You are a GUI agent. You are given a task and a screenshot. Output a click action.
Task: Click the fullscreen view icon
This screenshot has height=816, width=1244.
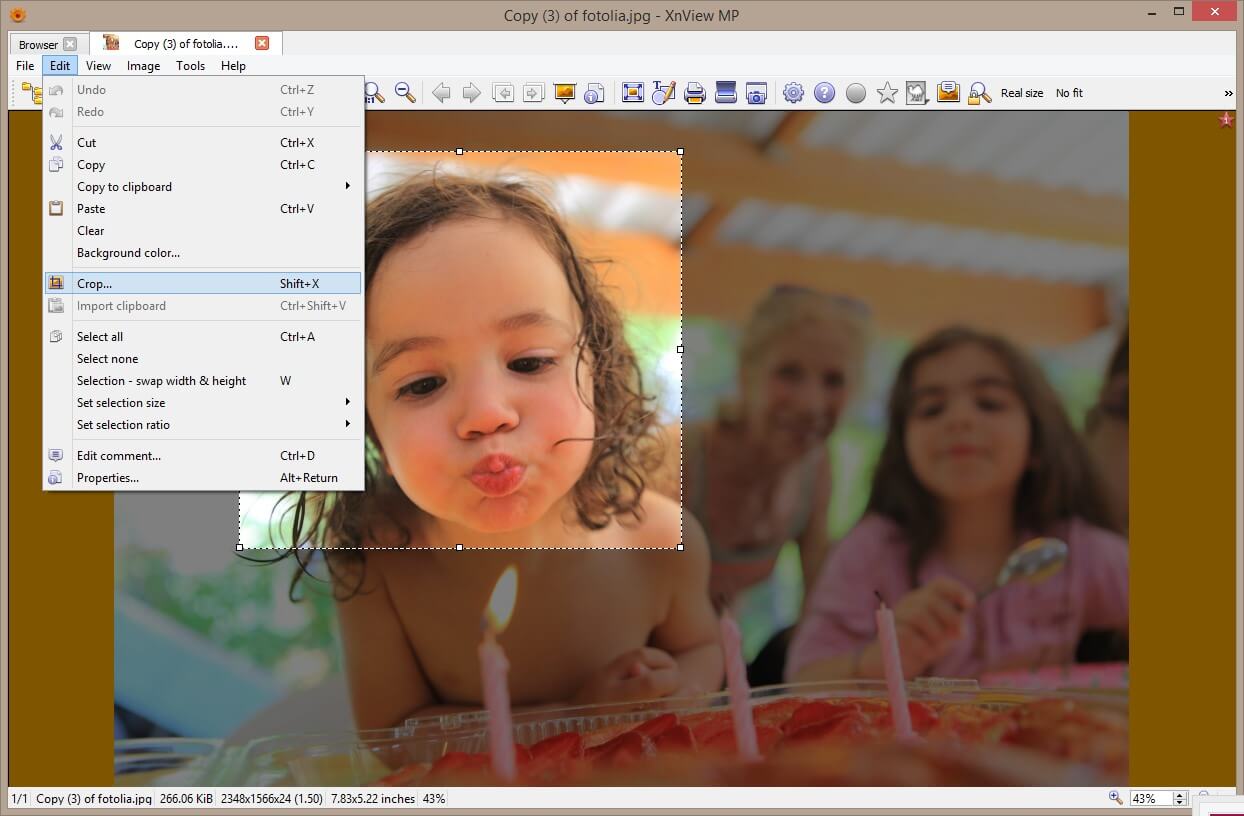coord(632,93)
